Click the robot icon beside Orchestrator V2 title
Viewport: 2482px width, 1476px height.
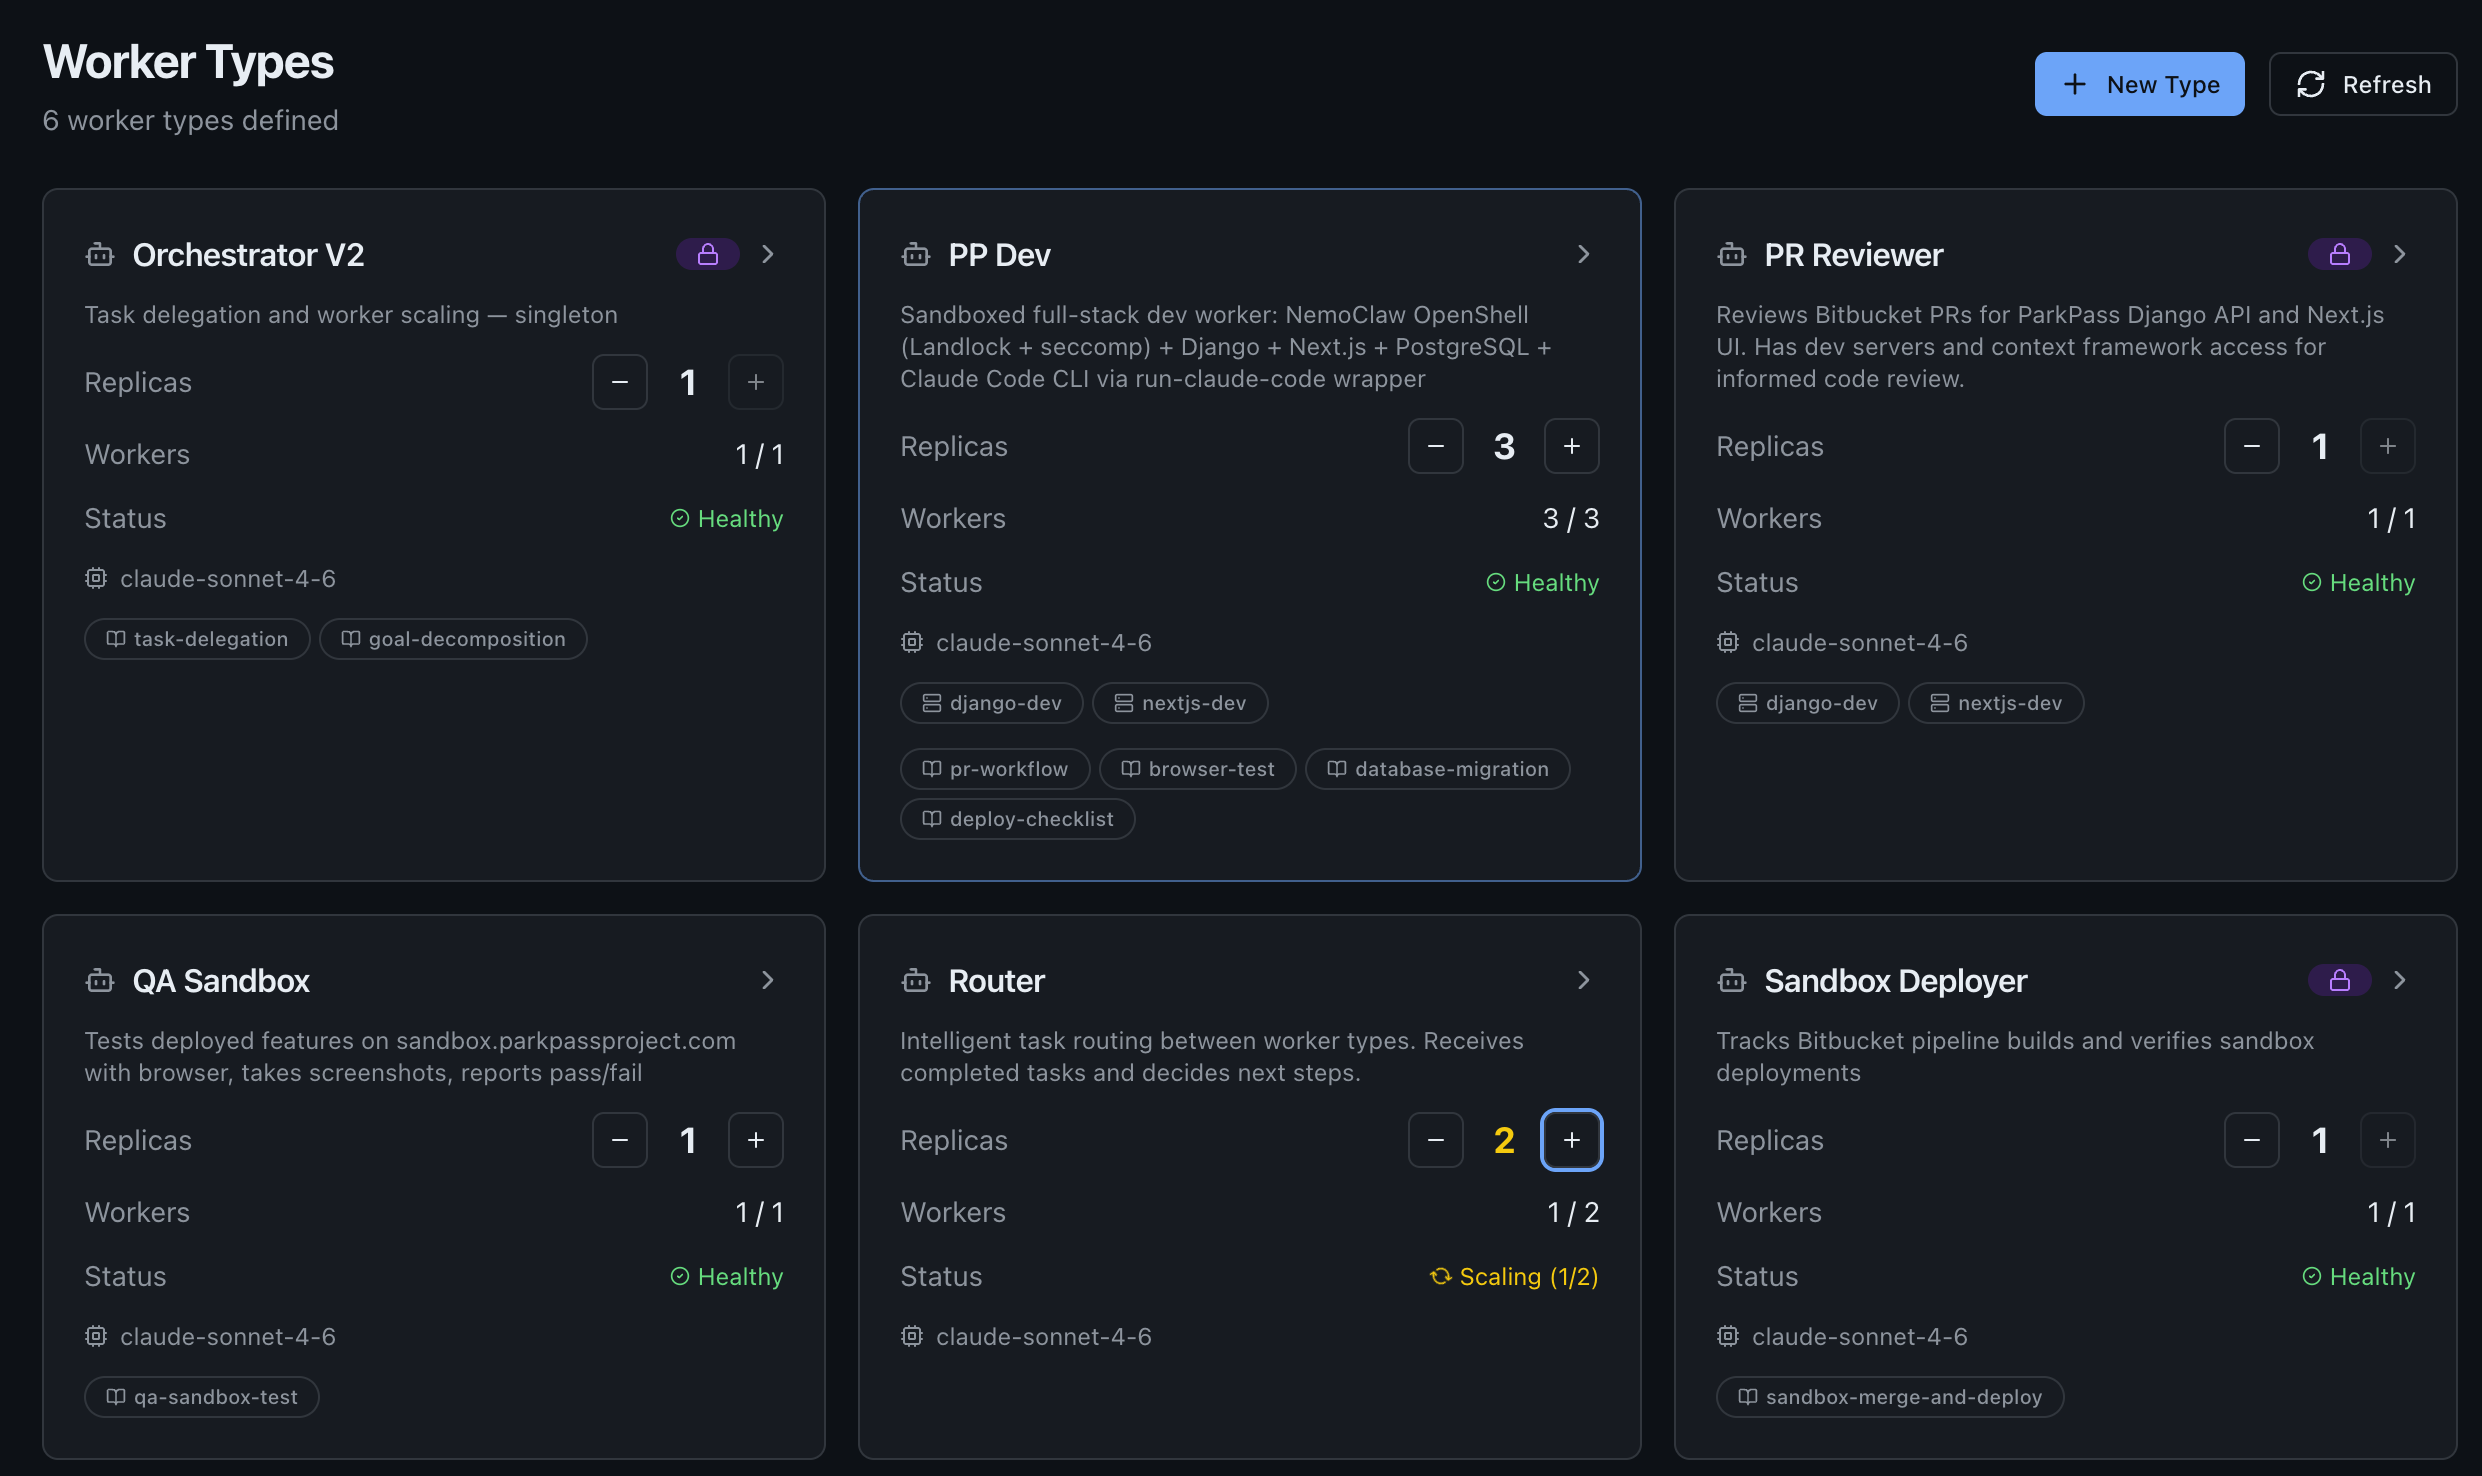coord(99,255)
